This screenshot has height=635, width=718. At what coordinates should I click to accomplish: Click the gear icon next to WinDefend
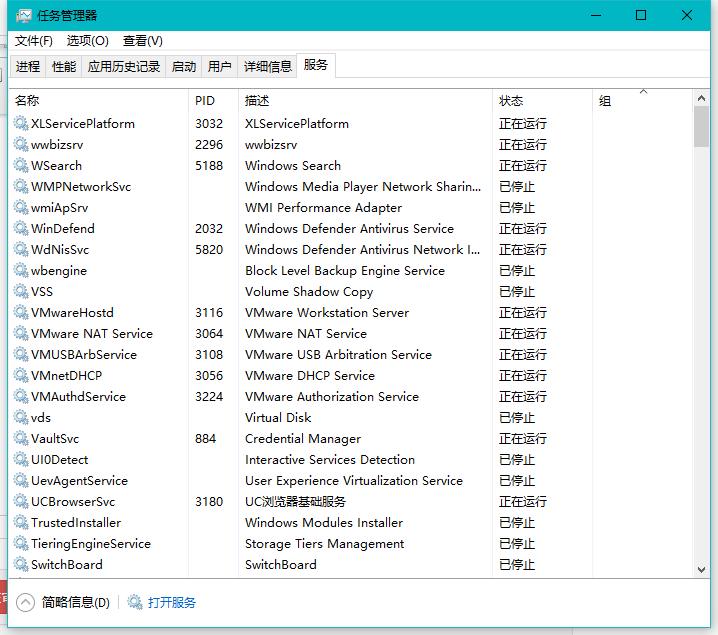click(x=21, y=229)
